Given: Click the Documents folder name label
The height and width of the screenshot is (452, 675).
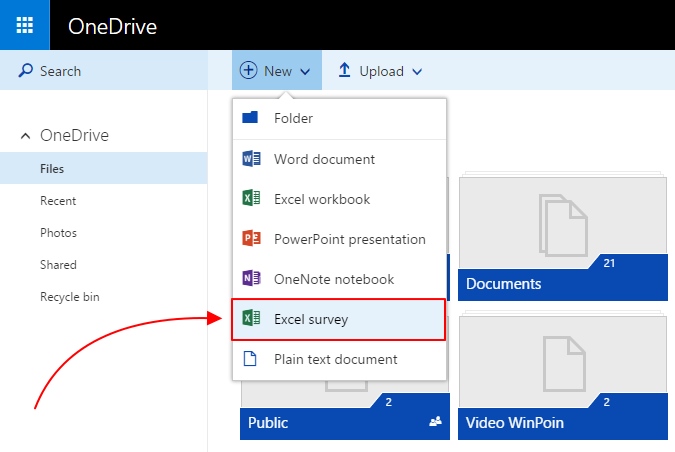Looking at the screenshot, I should (x=503, y=284).
